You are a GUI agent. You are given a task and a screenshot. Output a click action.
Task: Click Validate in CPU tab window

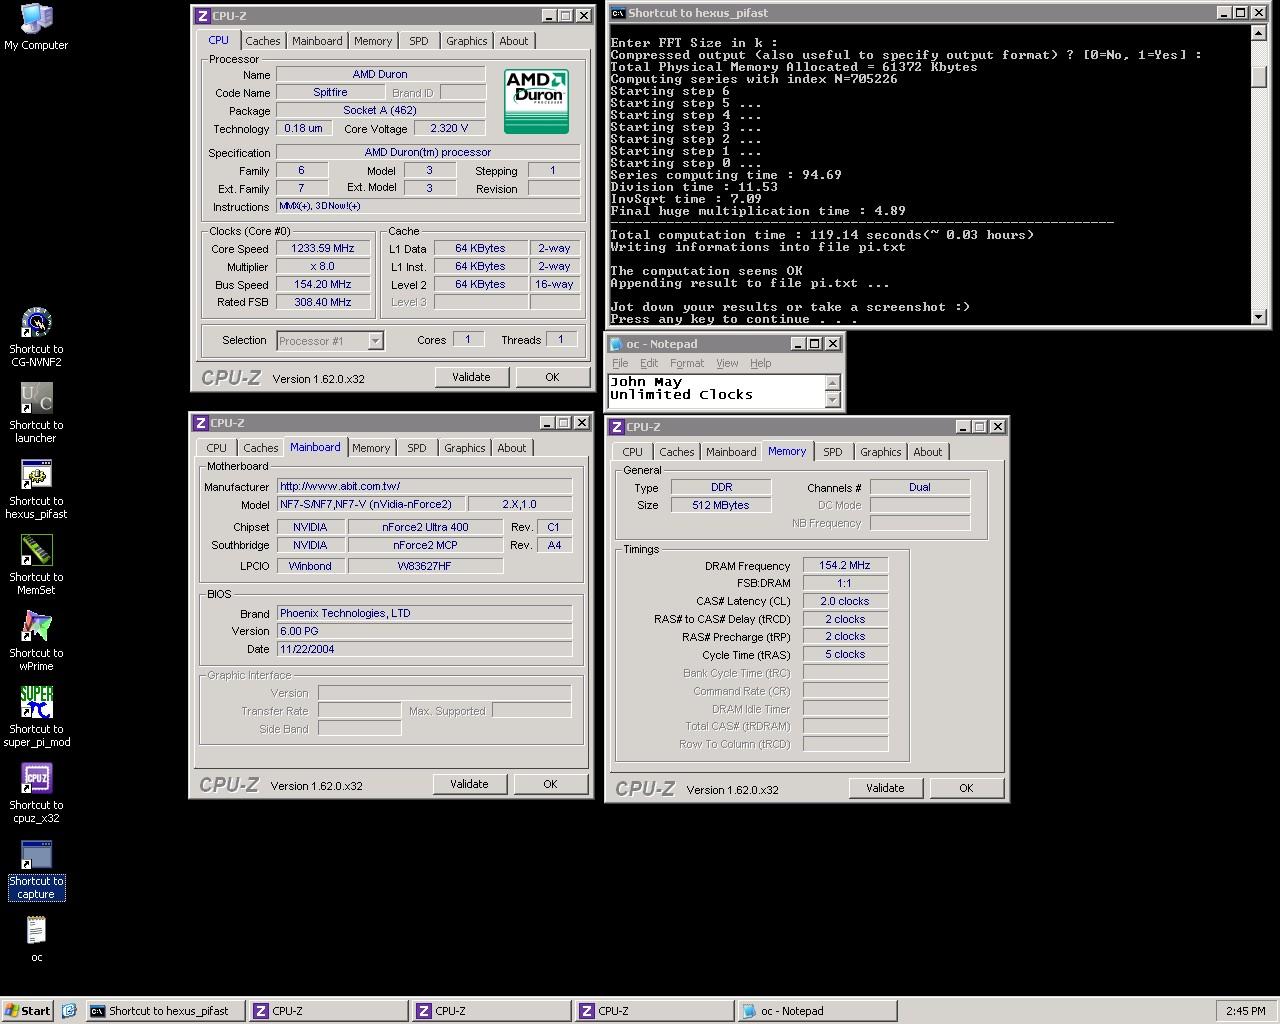click(471, 377)
